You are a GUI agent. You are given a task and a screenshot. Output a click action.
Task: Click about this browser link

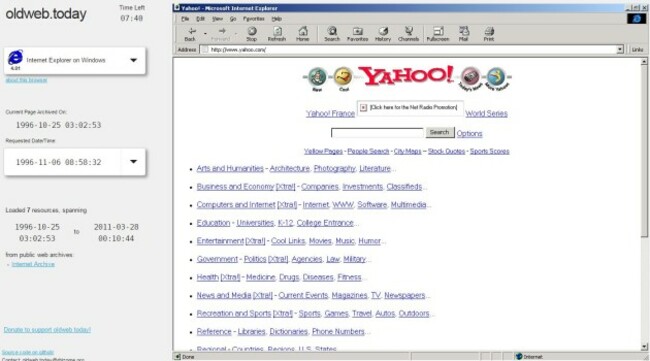[26, 80]
